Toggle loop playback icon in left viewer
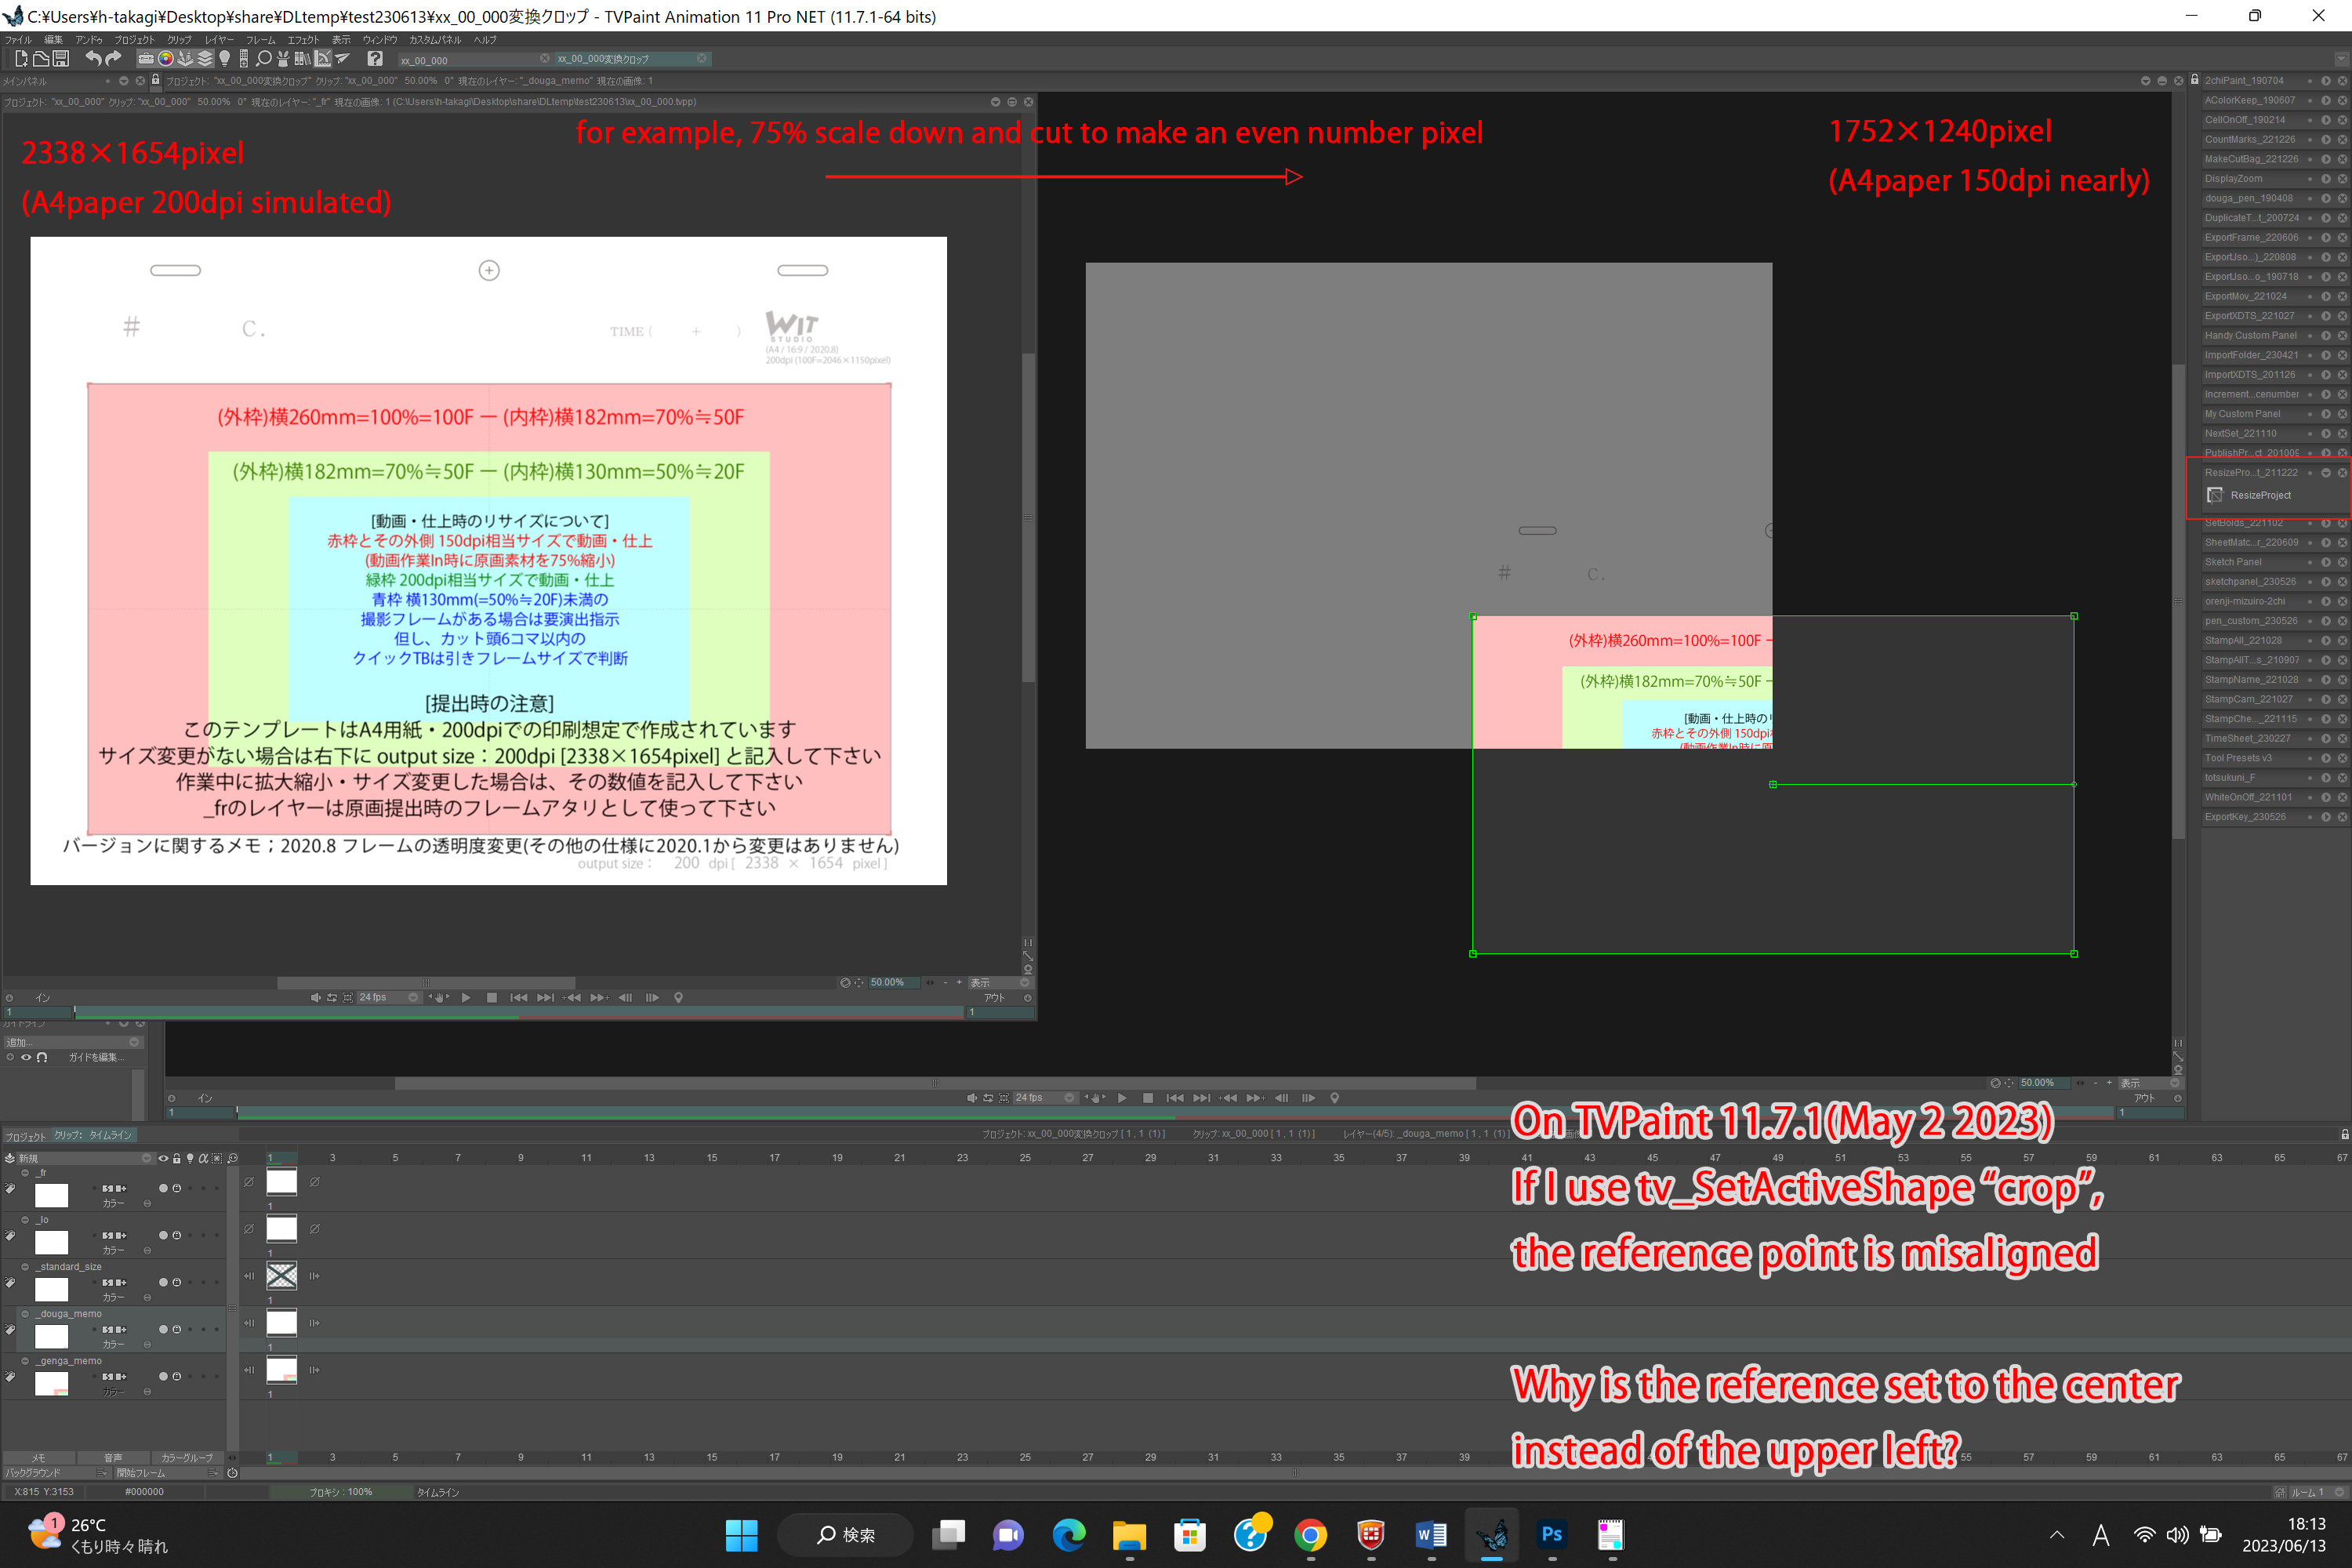Viewport: 2352px width, 1568px height. [332, 998]
